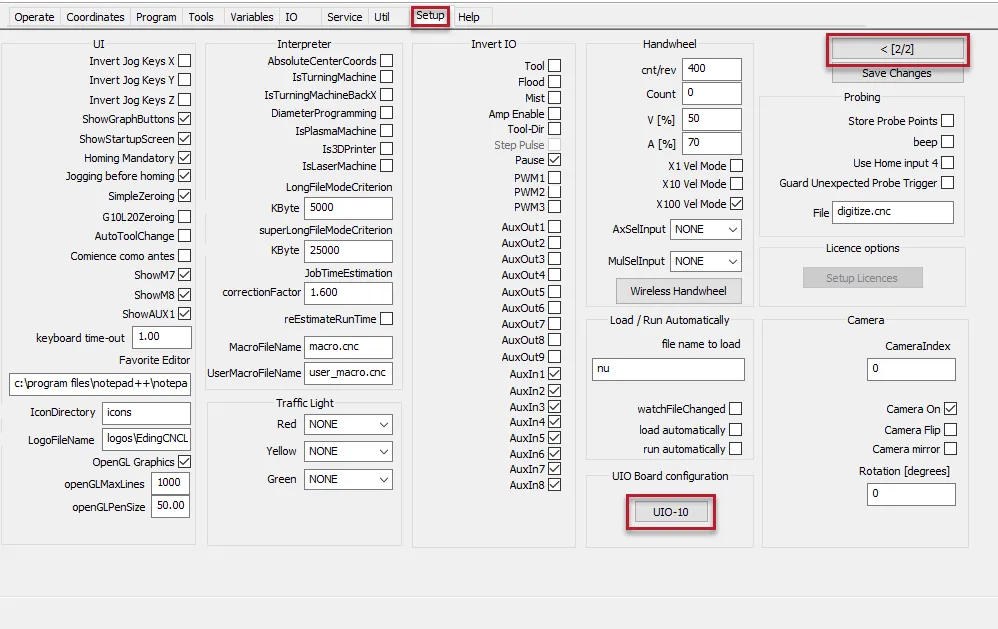This screenshot has width=998, height=629.
Task: Open the Program tab
Action: click(x=156, y=17)
